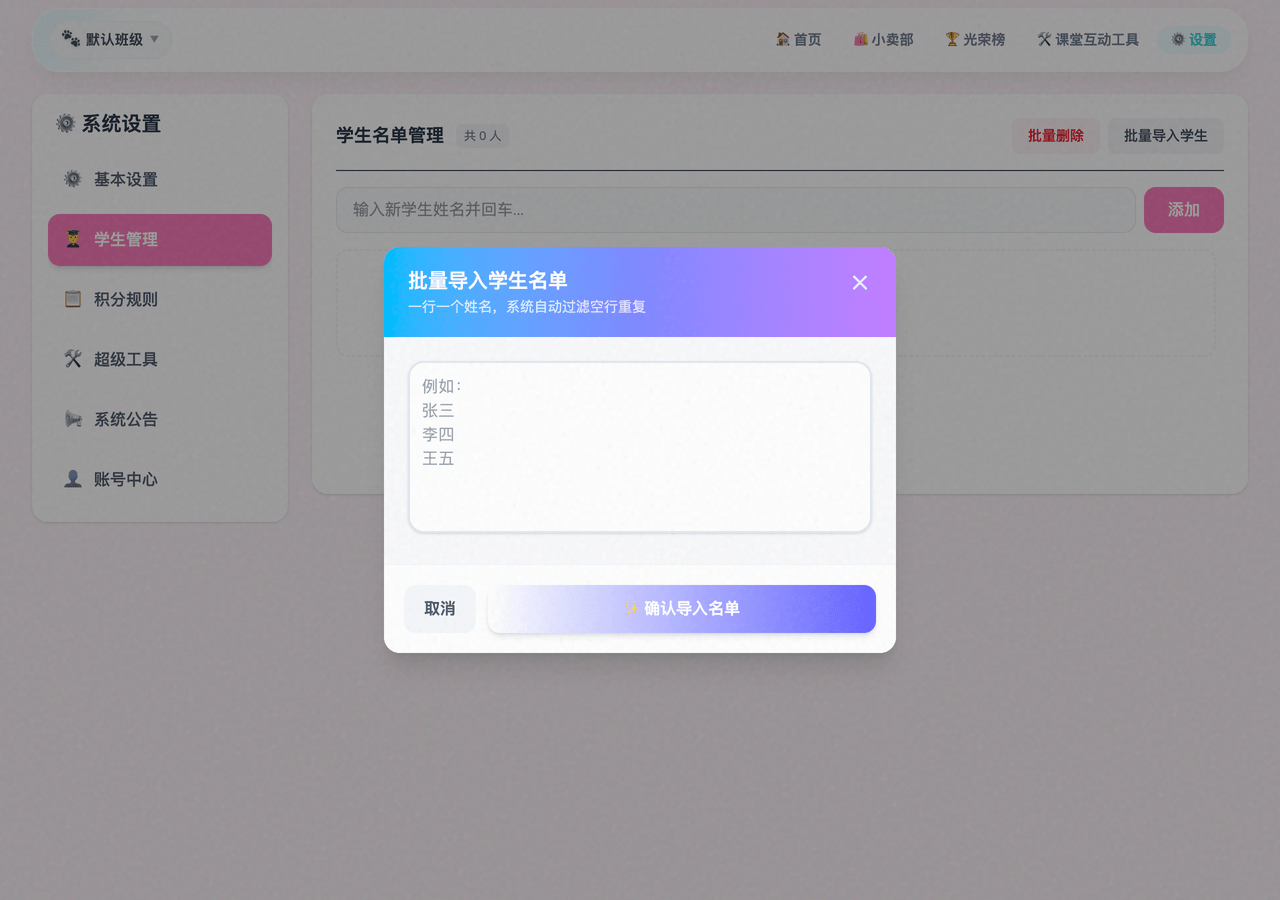
Task: Click the person icon for 账号中心
Action: click(73, 480)
